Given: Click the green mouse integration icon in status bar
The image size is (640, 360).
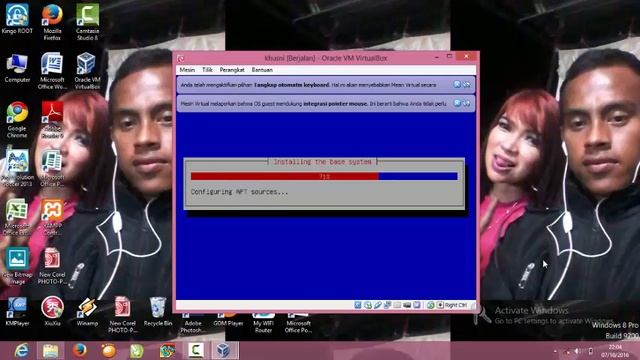Looking at the screenshot, I should [430, 305].
